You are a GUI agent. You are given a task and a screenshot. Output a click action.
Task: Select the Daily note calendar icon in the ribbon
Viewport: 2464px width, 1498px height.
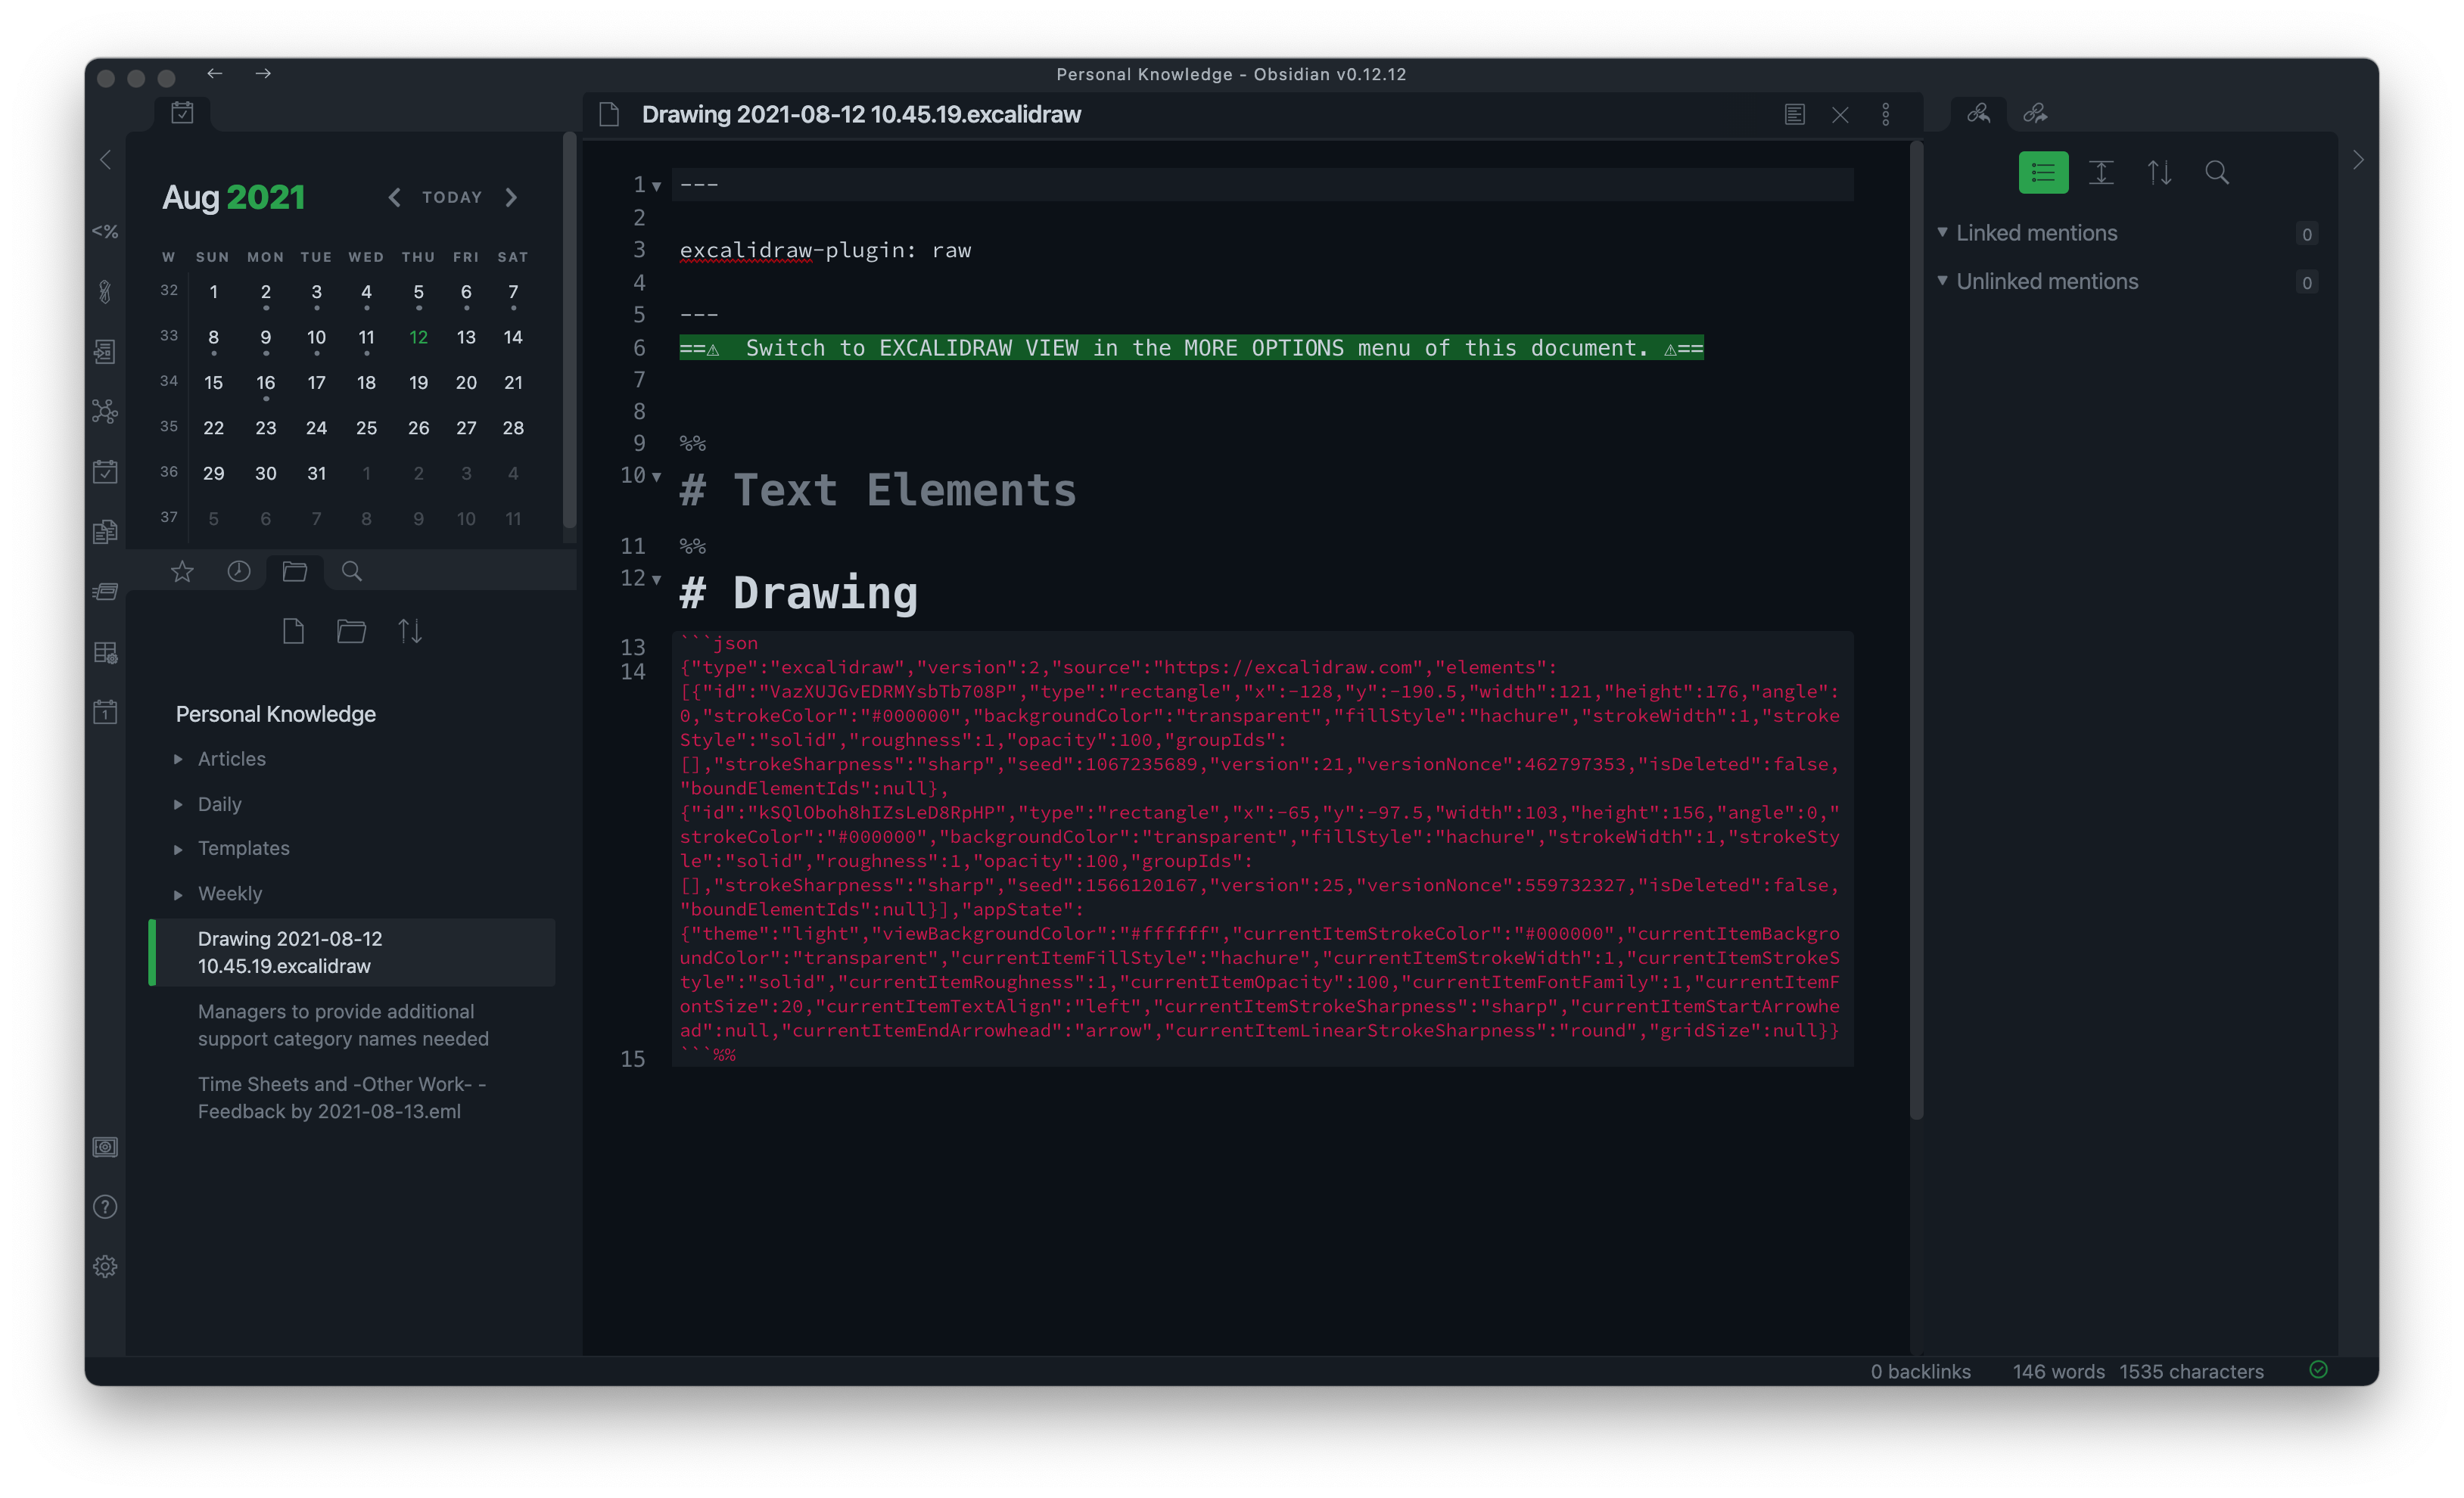pyautogui.click(x=105, y=711)
